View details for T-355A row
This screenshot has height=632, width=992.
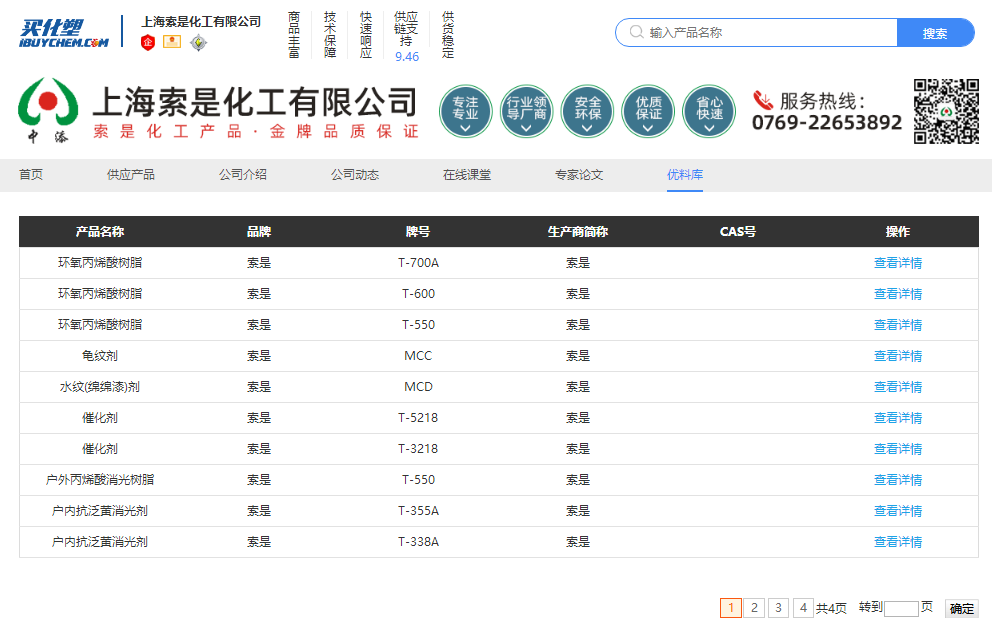[x=898, y=511]
